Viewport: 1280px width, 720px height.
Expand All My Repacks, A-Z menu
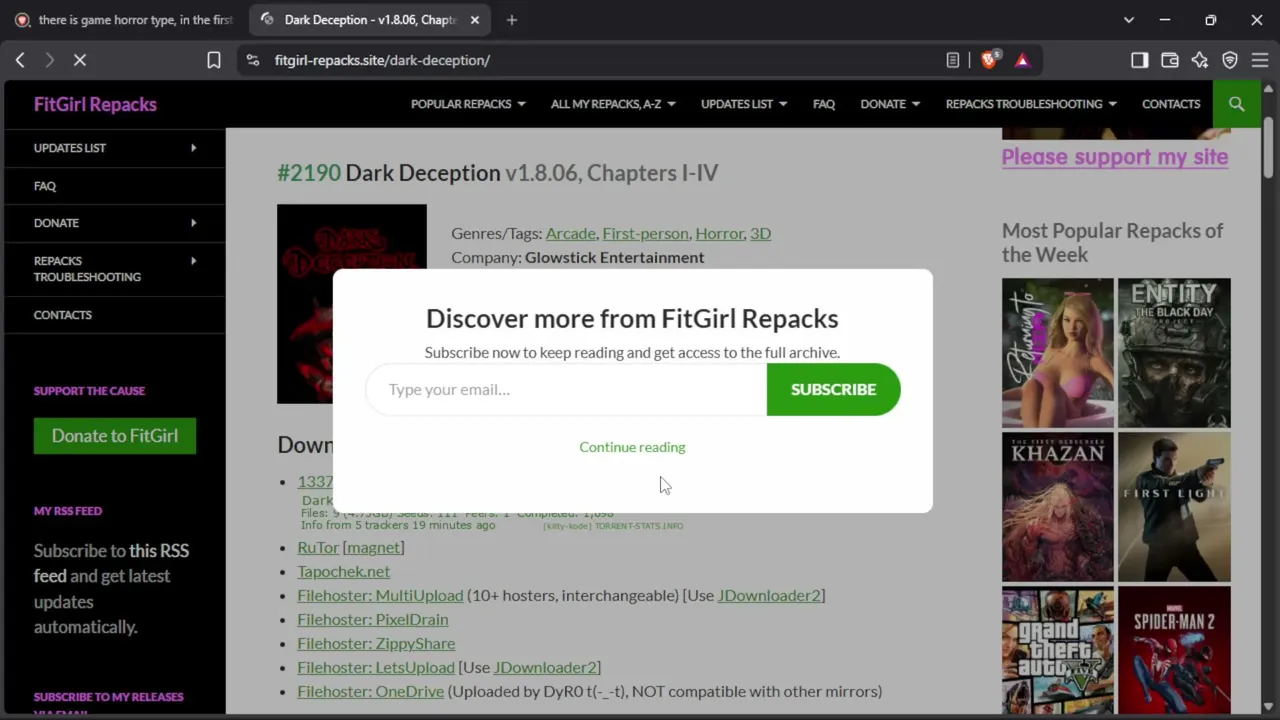coord(613,104)
